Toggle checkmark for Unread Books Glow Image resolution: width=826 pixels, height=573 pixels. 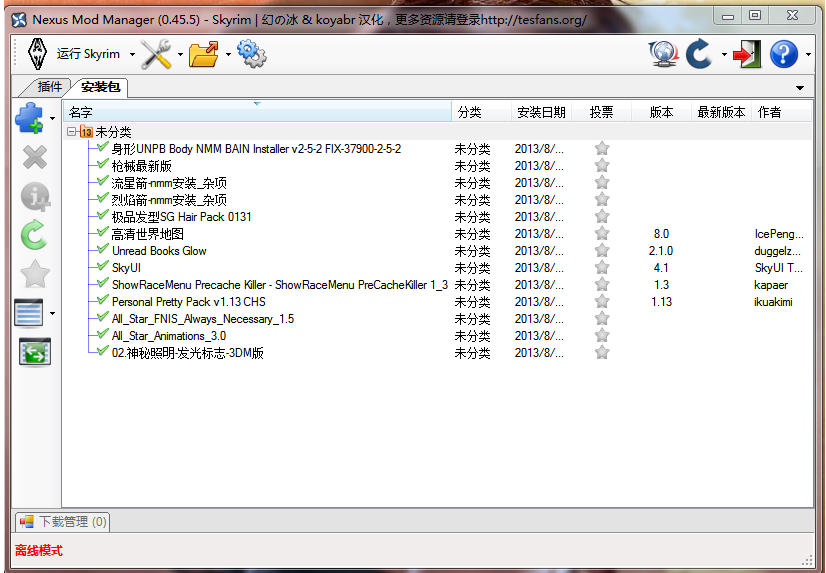coord(103,250)
